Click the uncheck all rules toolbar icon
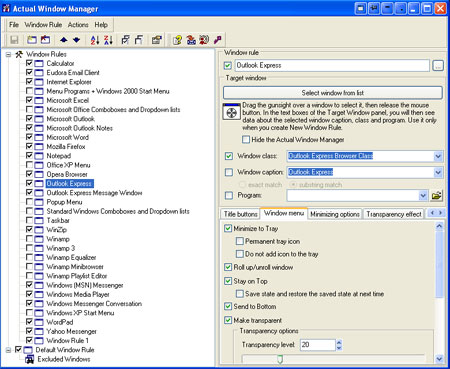450x369 pixels. [139, 40]
